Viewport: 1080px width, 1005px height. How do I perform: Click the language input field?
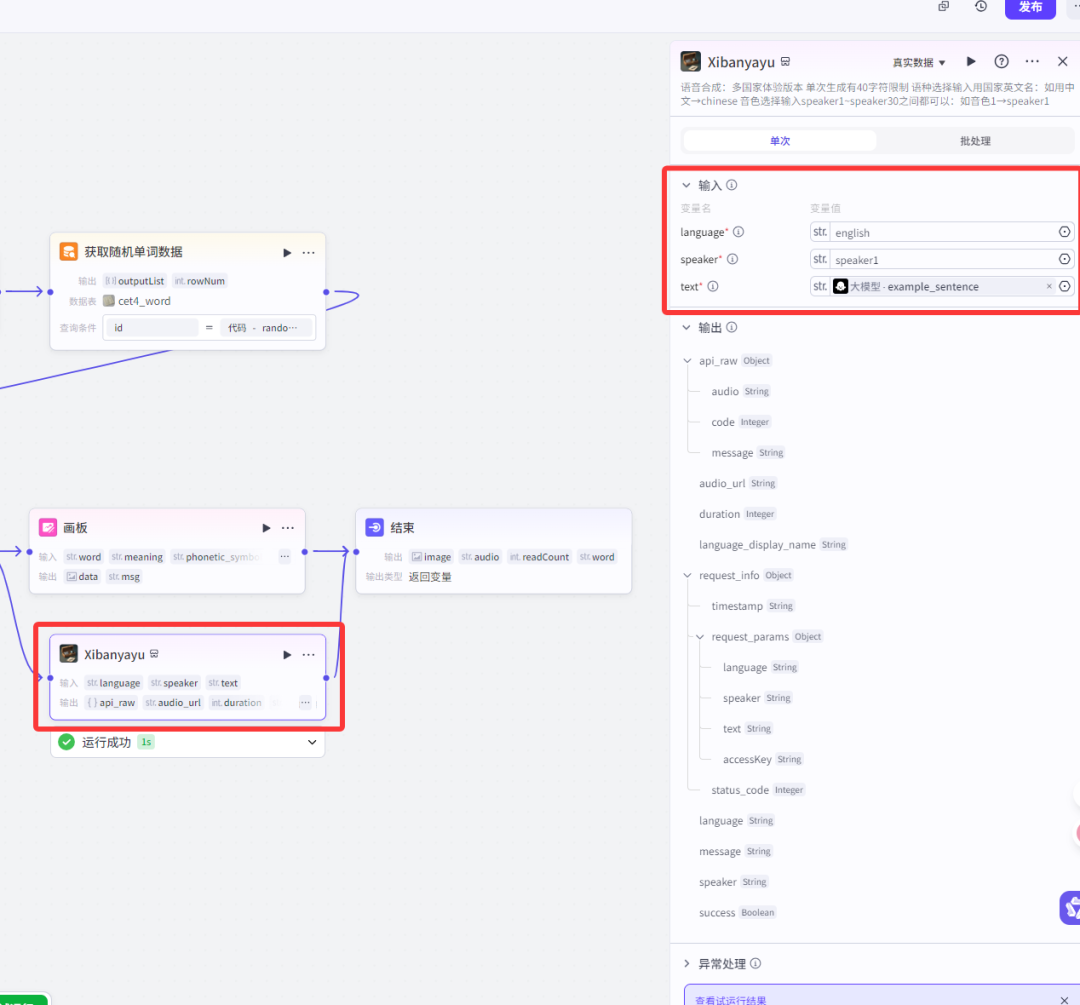coord(940,233)
